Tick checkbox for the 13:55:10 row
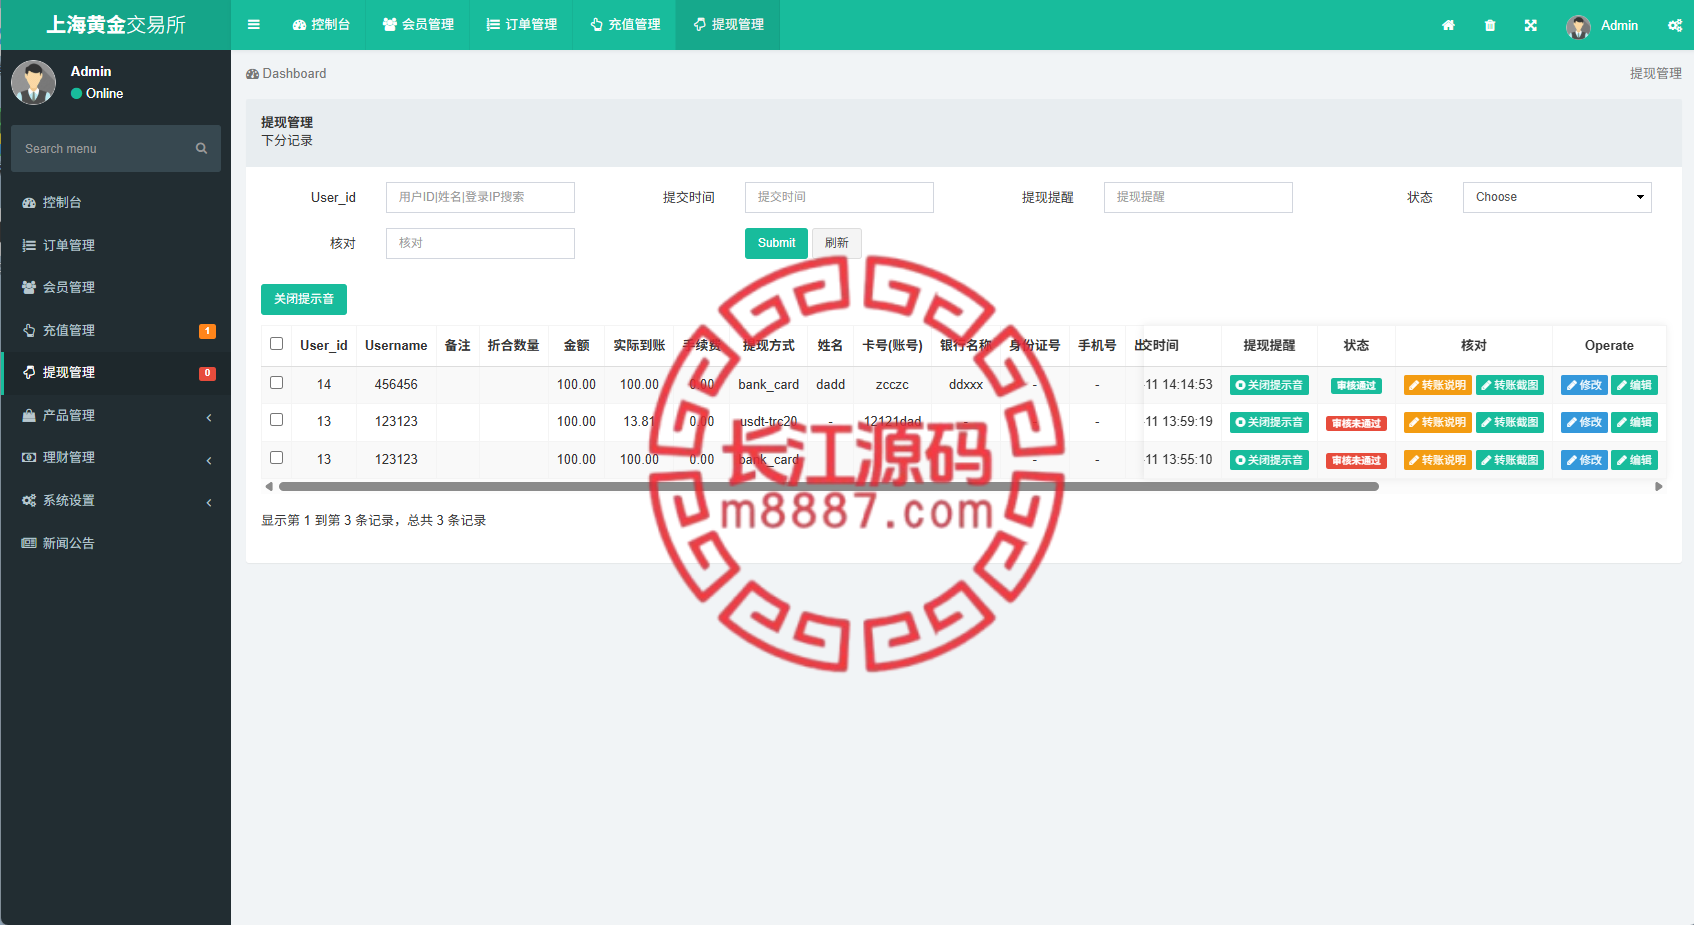This screenshot has width=1694, height=925. 277,458
